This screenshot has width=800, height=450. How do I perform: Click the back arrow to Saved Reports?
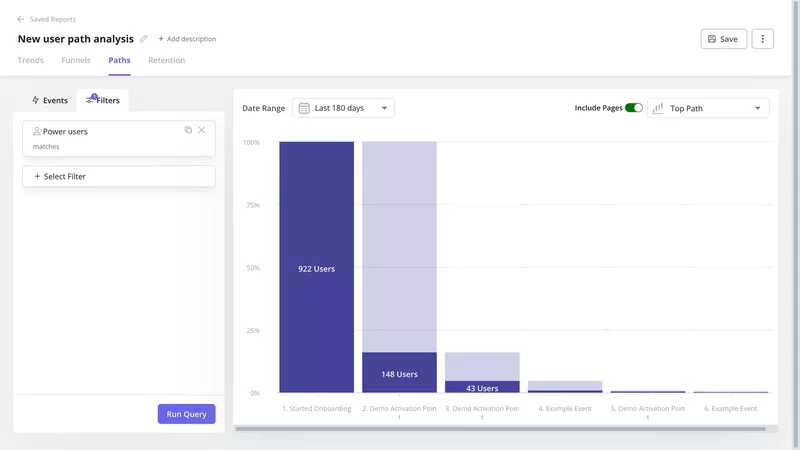click(x=21, y=19)
